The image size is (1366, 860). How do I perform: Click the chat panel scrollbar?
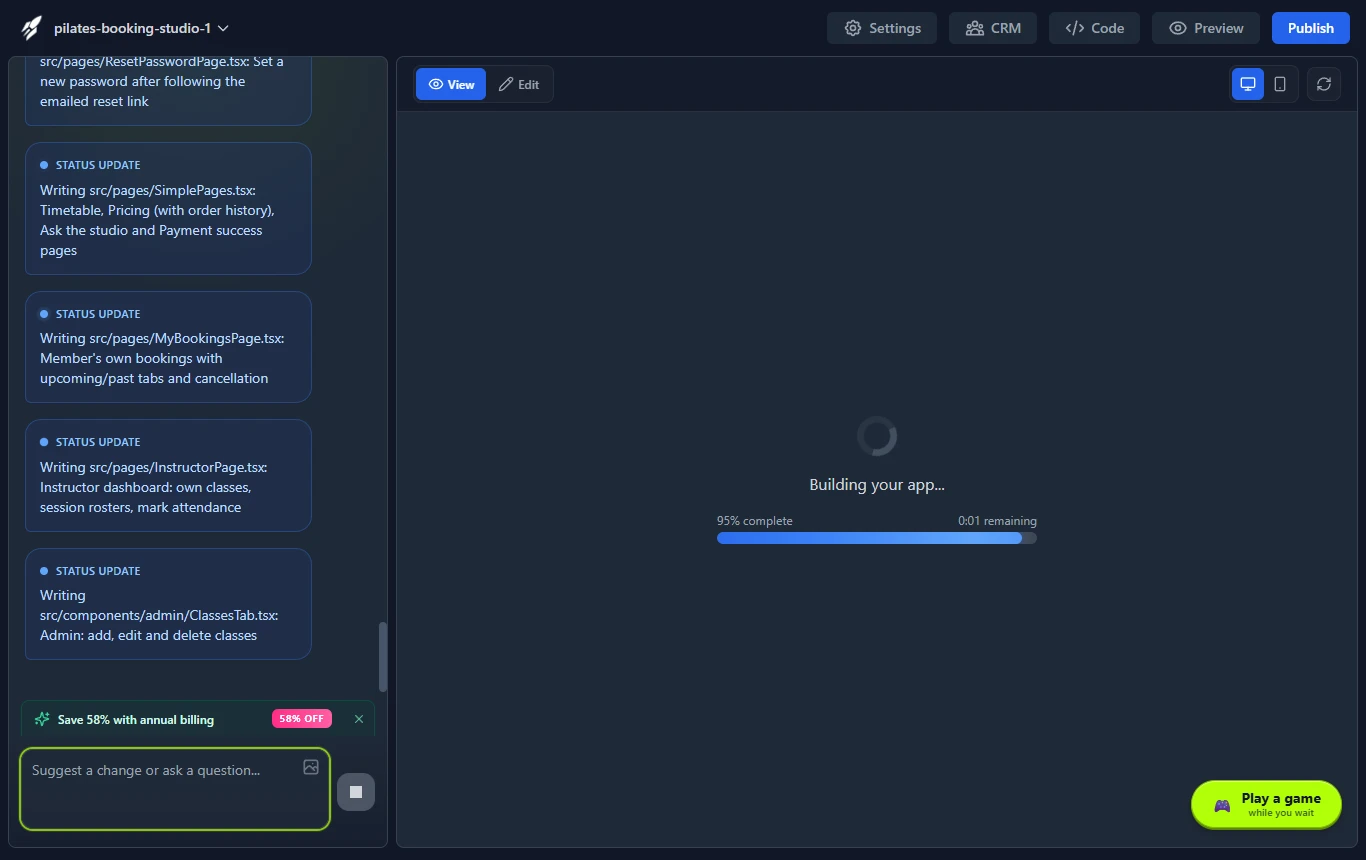pos(383,657)
